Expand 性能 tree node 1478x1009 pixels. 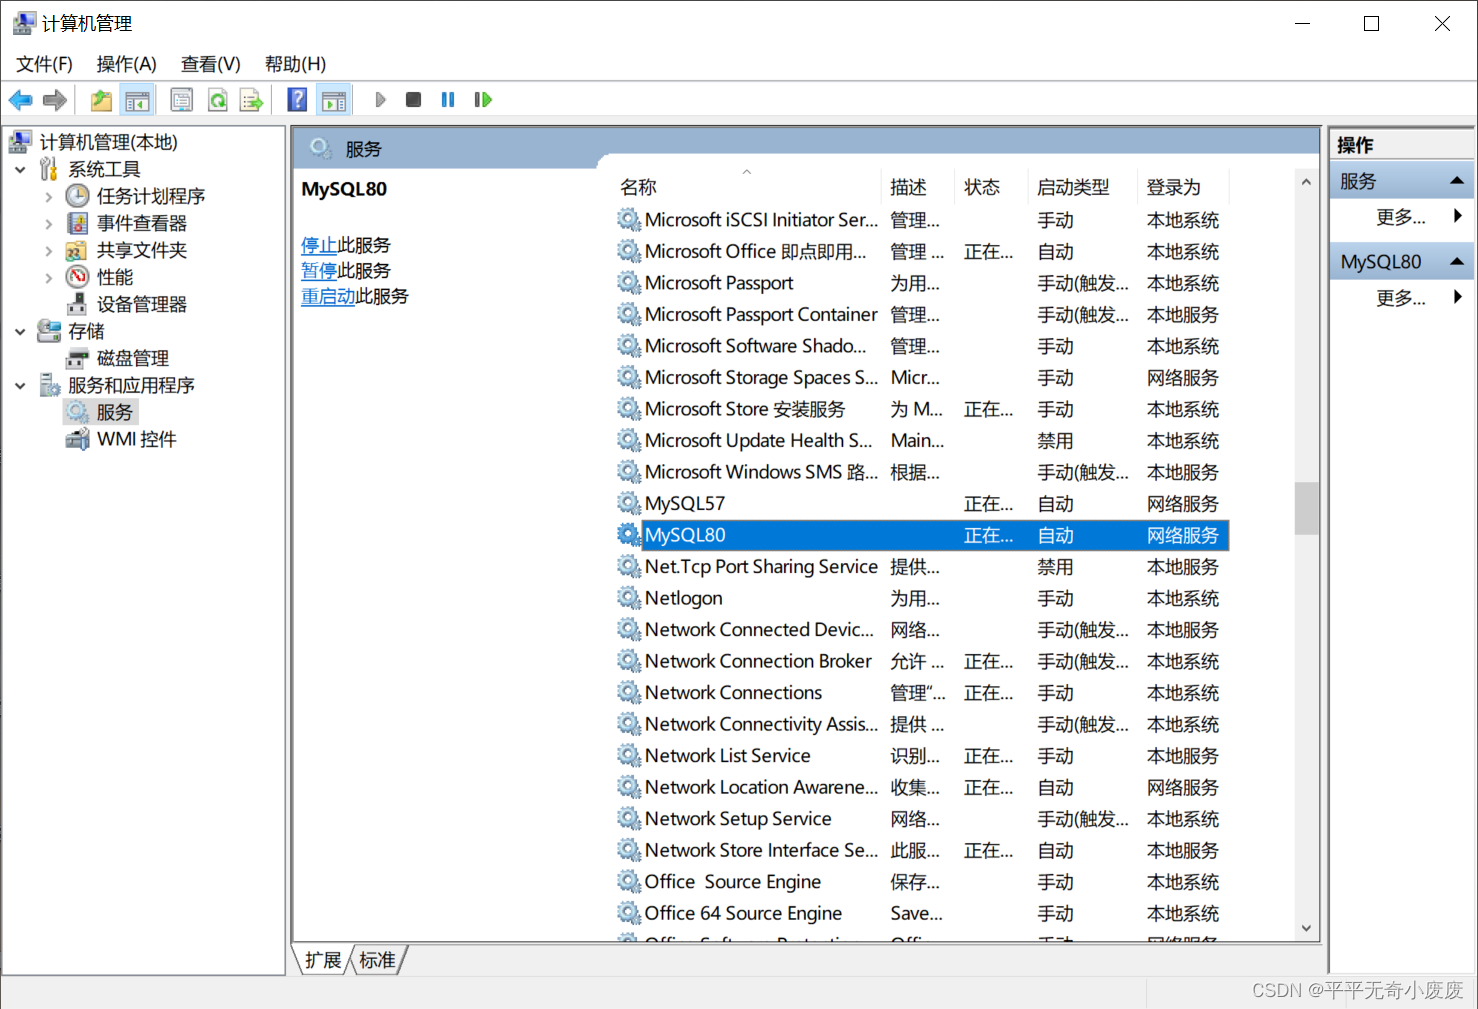point(48,278)
